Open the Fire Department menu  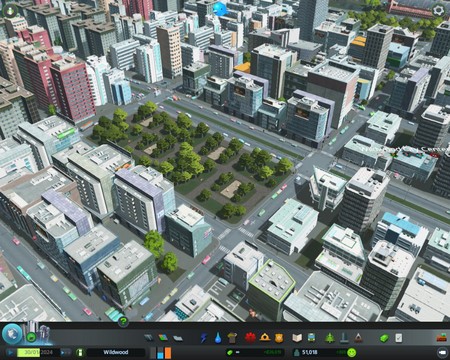265,338
